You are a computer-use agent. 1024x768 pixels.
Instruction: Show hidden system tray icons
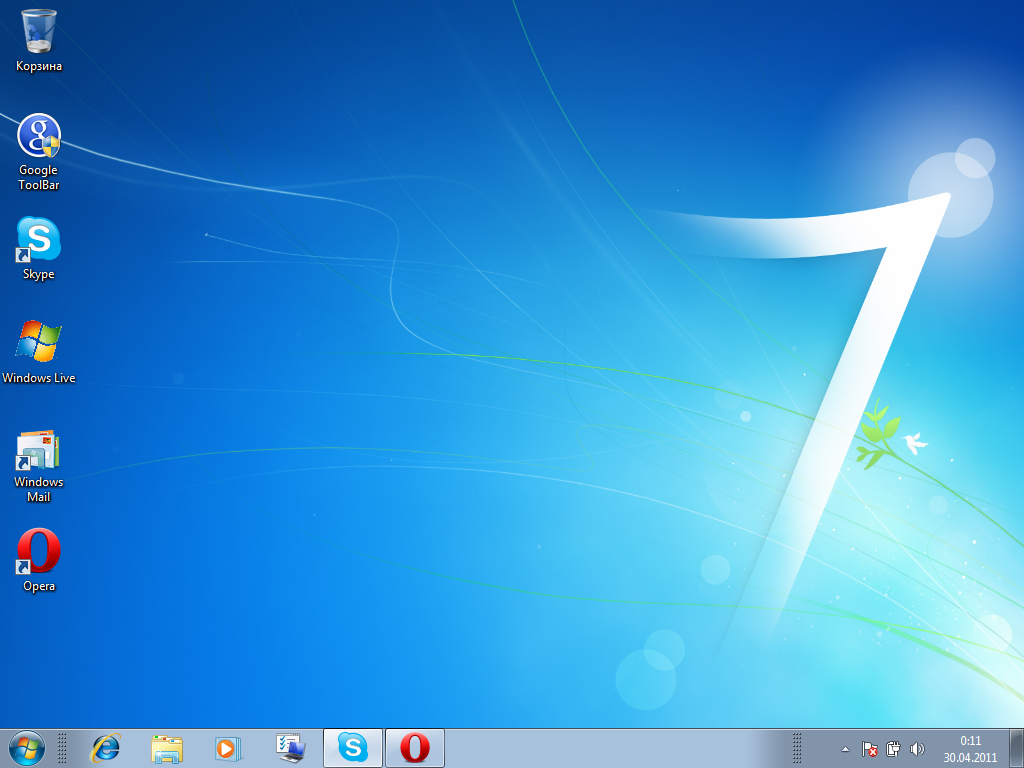coord(845,748)
